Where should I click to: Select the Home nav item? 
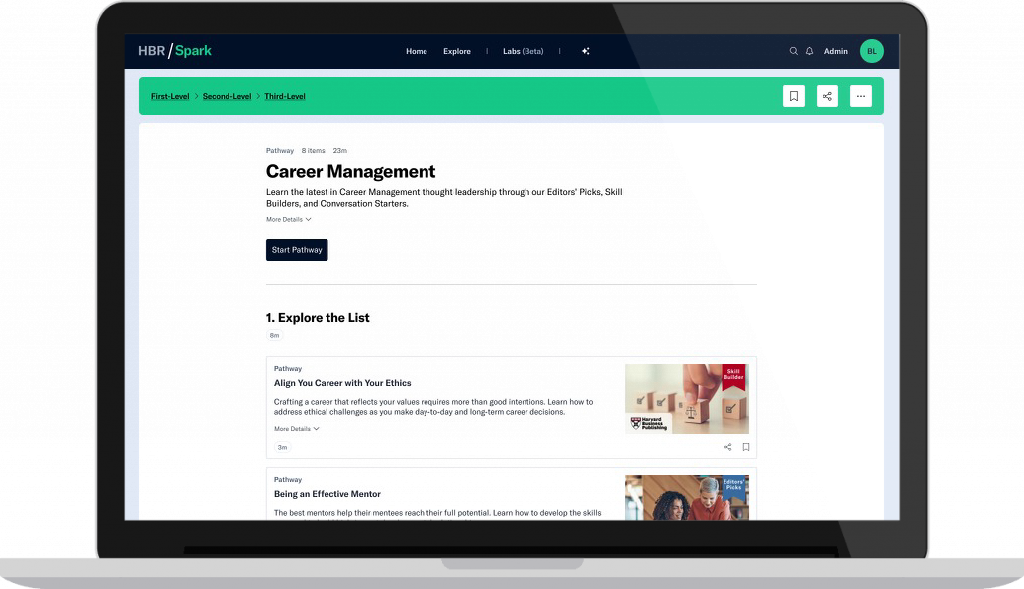(416, 51)
